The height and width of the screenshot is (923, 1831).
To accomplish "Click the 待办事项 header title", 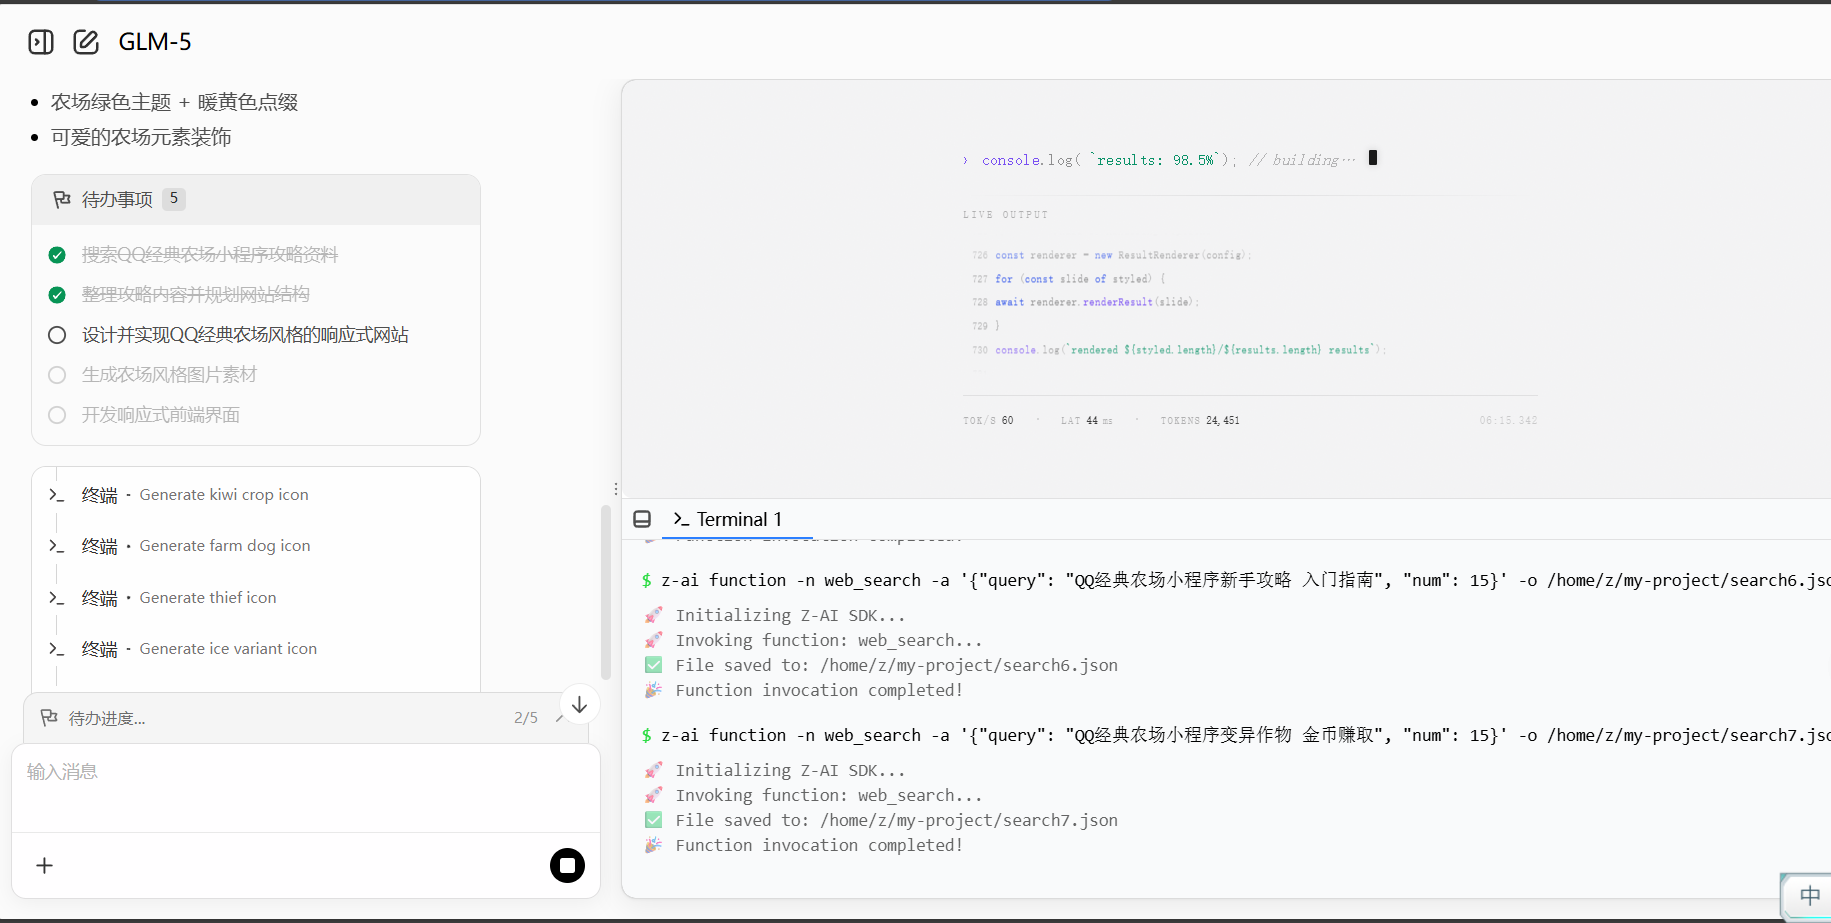I will coord(117,199).
